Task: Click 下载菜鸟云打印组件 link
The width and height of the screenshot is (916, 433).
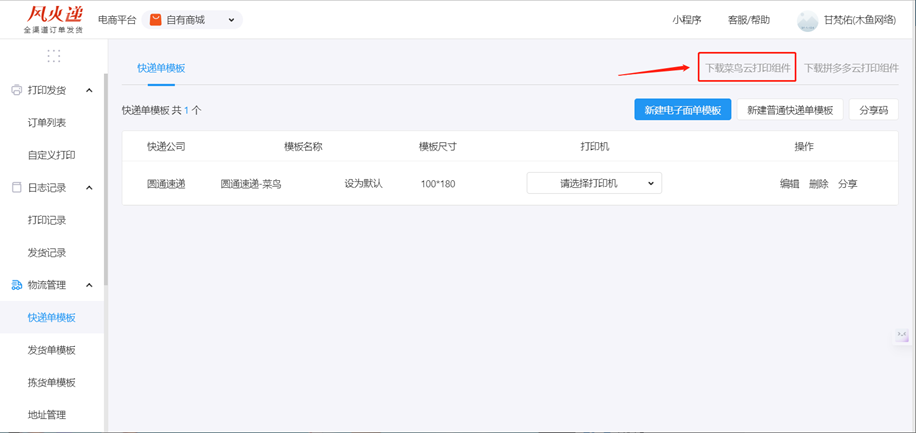Action: (x=748, y=68)
